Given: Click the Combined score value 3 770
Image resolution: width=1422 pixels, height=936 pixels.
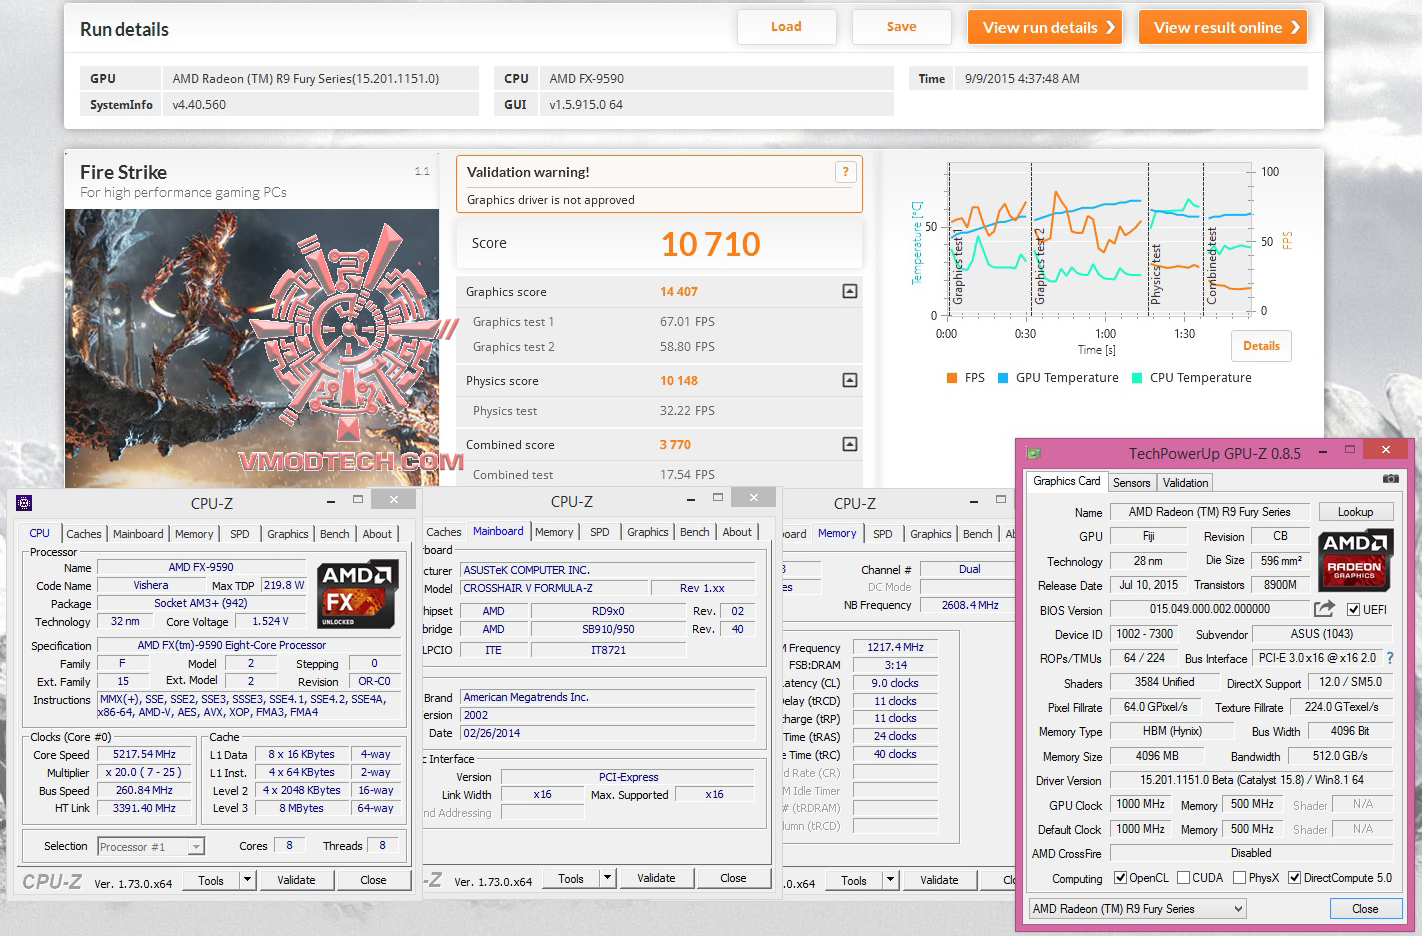Looking at the screenshot, I should point(675,445).
